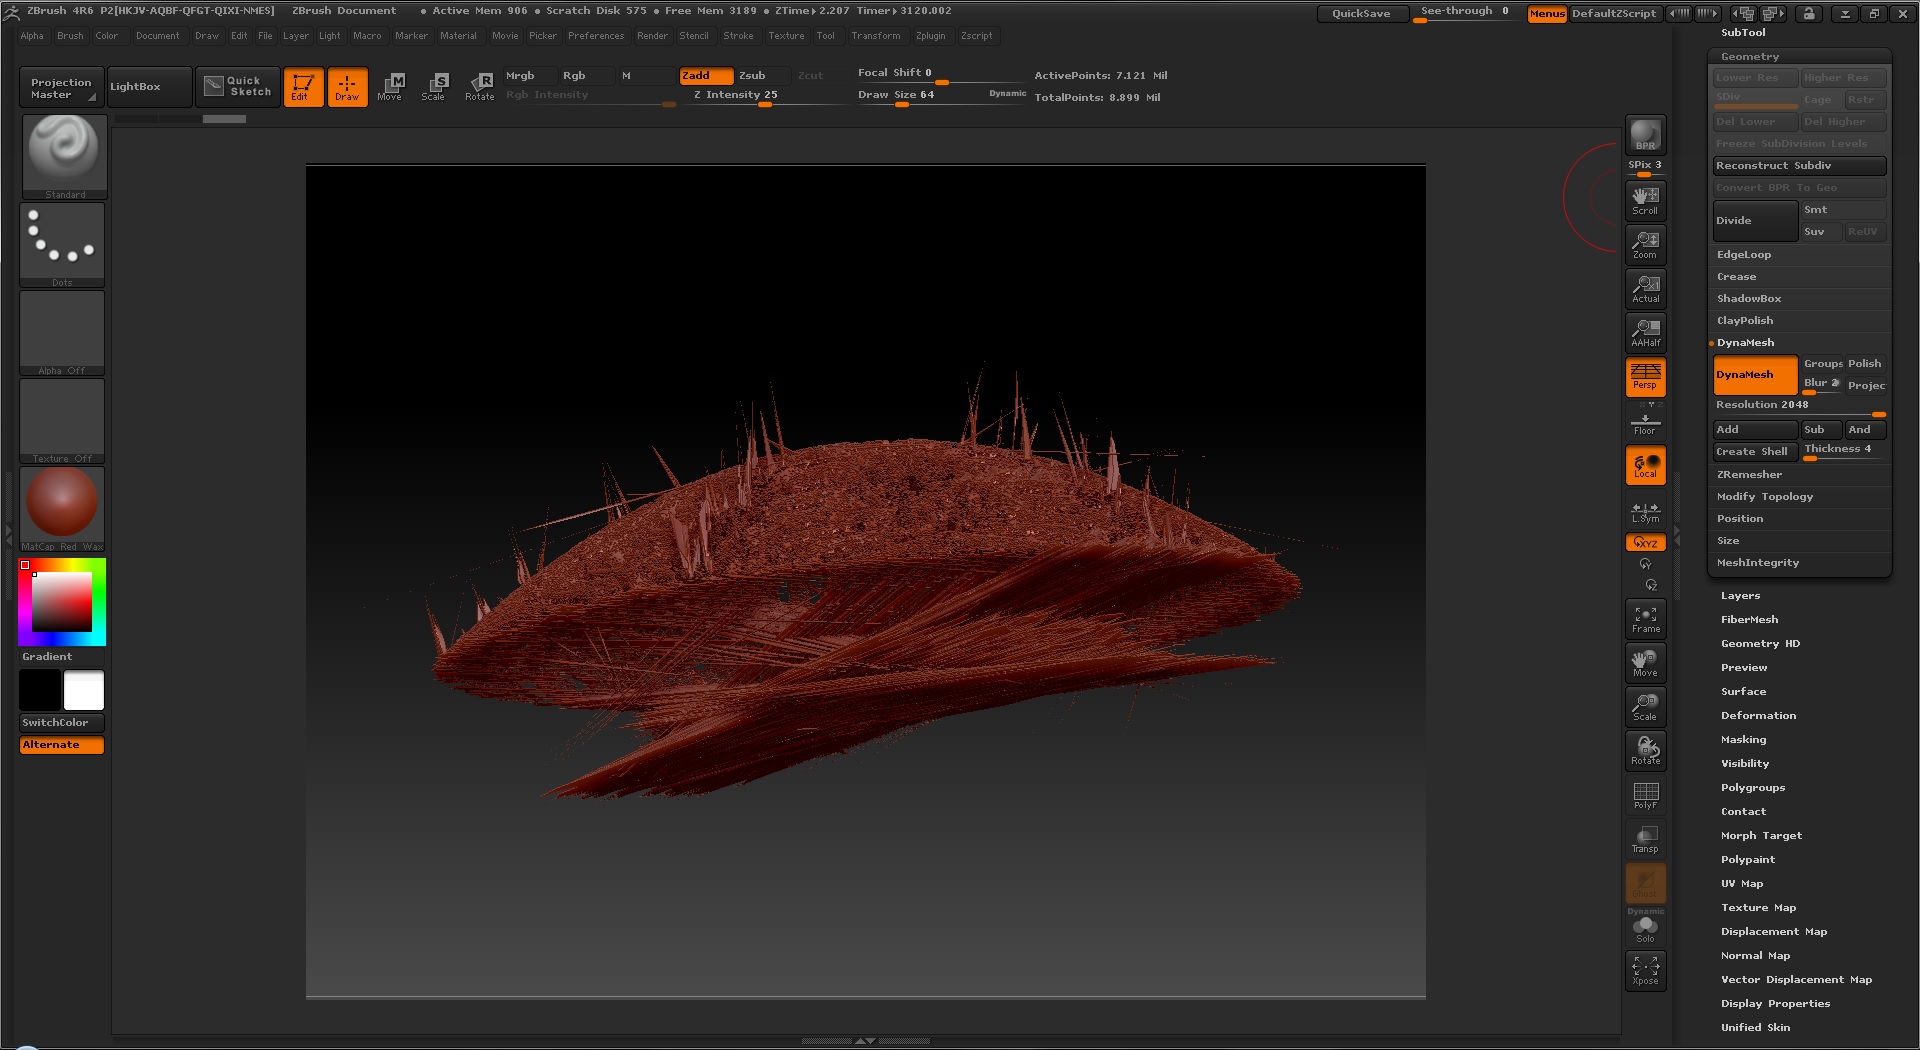Viewport: 1920px width, 1050px height.
Task: Open the Zplugin menu
Action: (x=930, y=36)
